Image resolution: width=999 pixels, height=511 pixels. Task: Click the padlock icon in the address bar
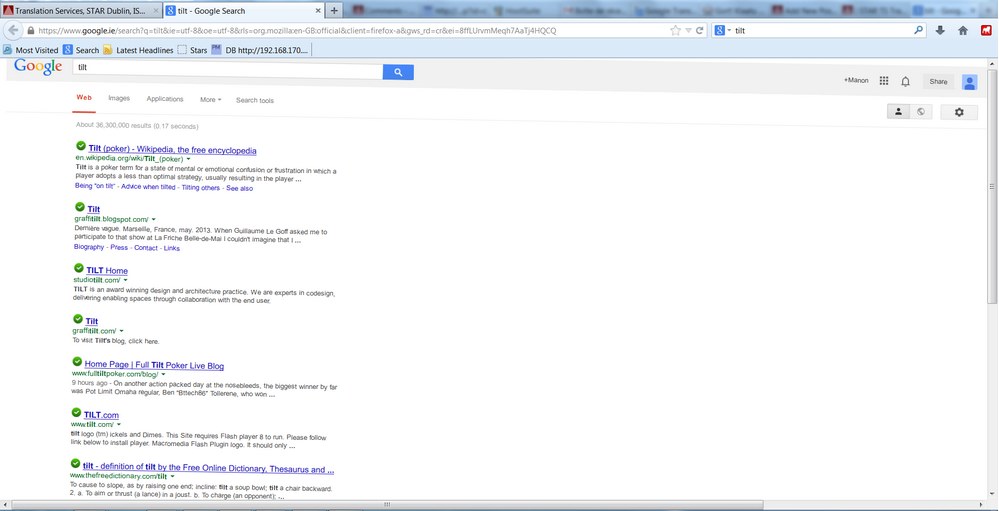click(x=30, y=31)
